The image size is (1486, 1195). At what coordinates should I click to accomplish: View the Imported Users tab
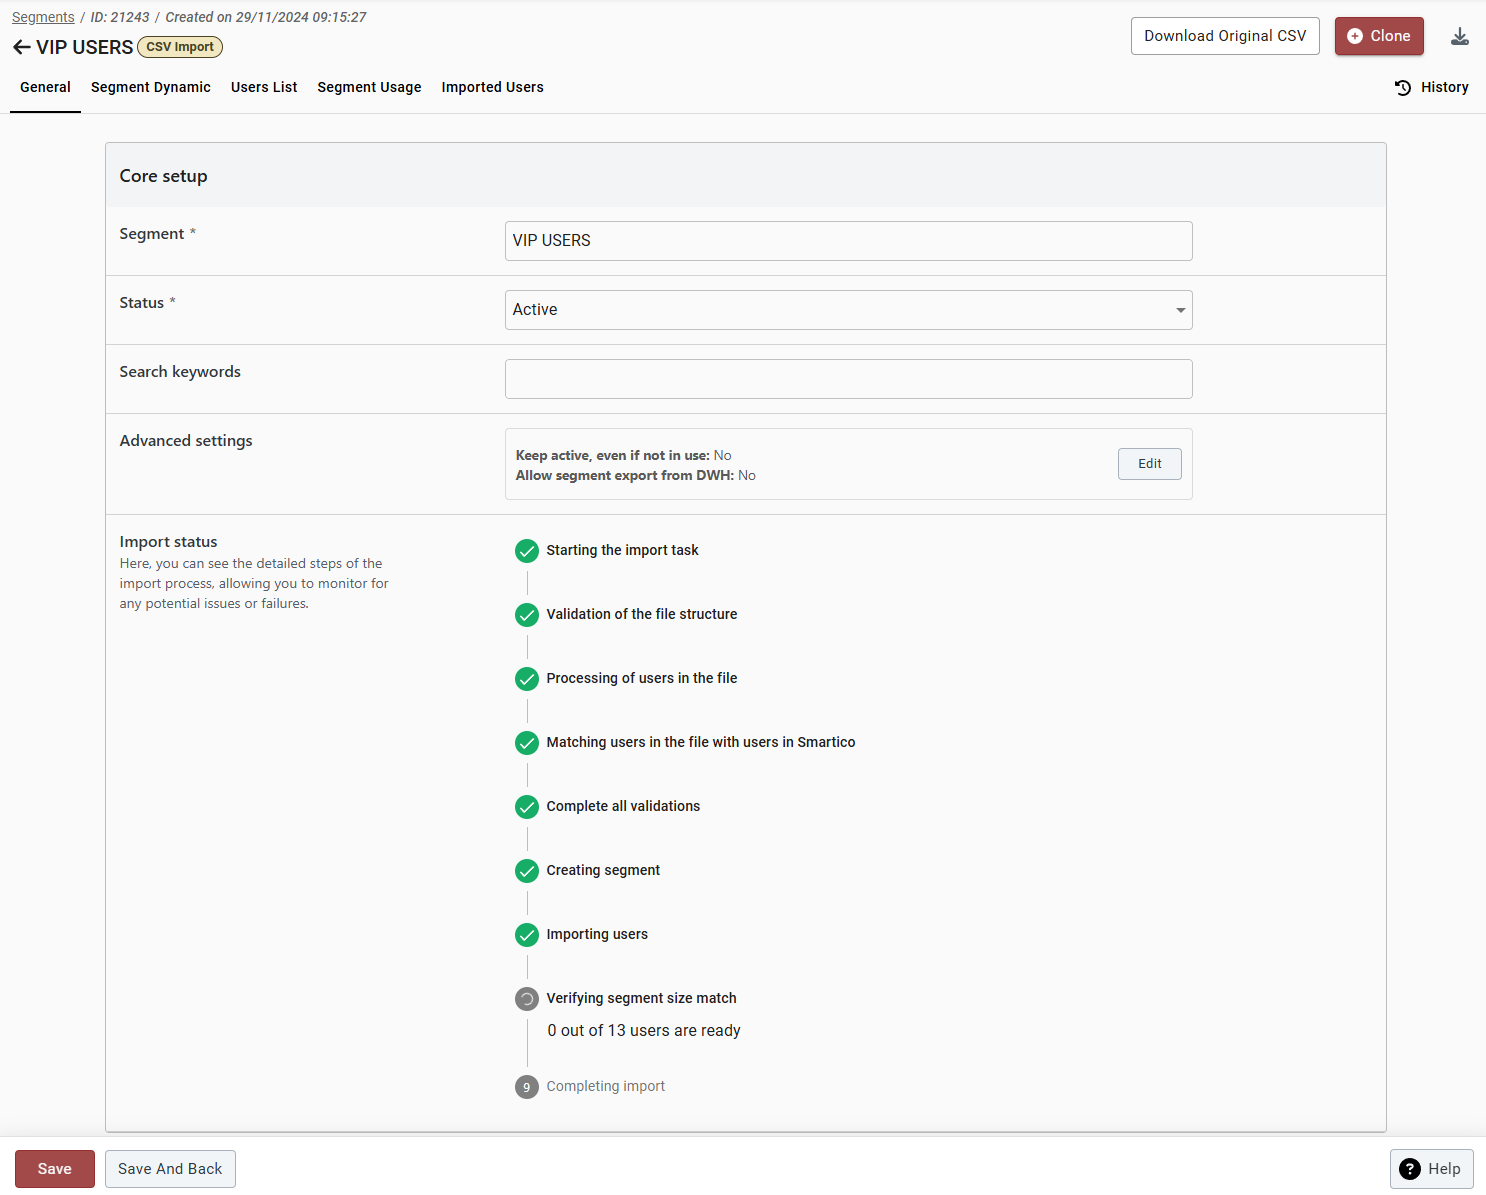[492, 88]
